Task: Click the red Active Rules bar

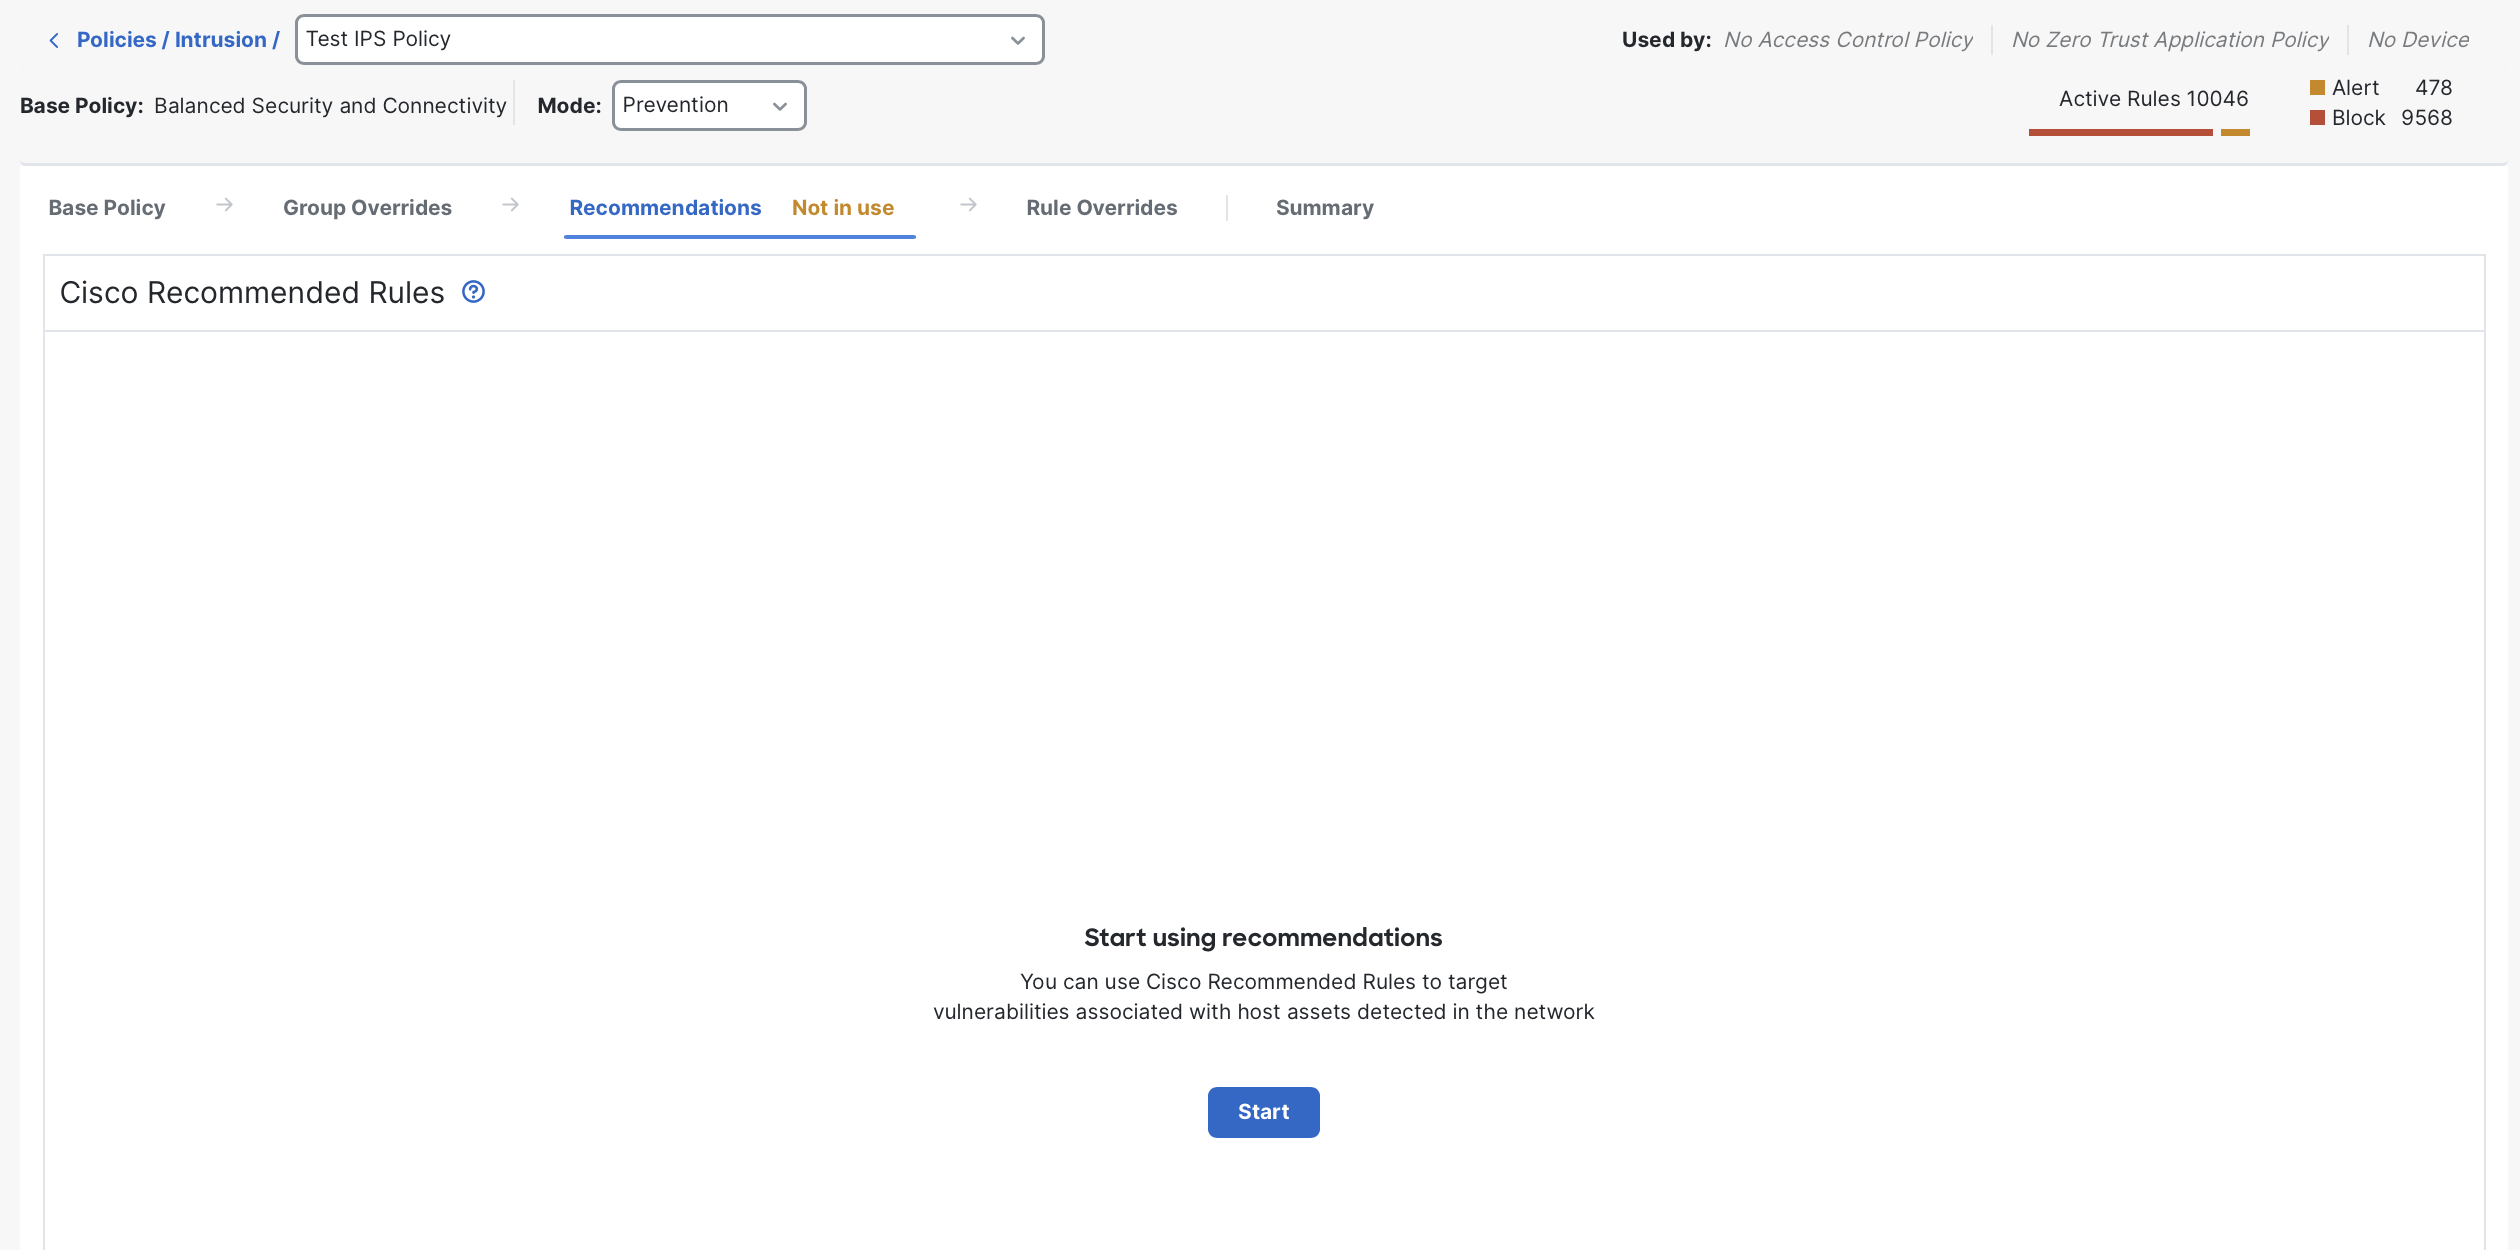Action: 2120,132
